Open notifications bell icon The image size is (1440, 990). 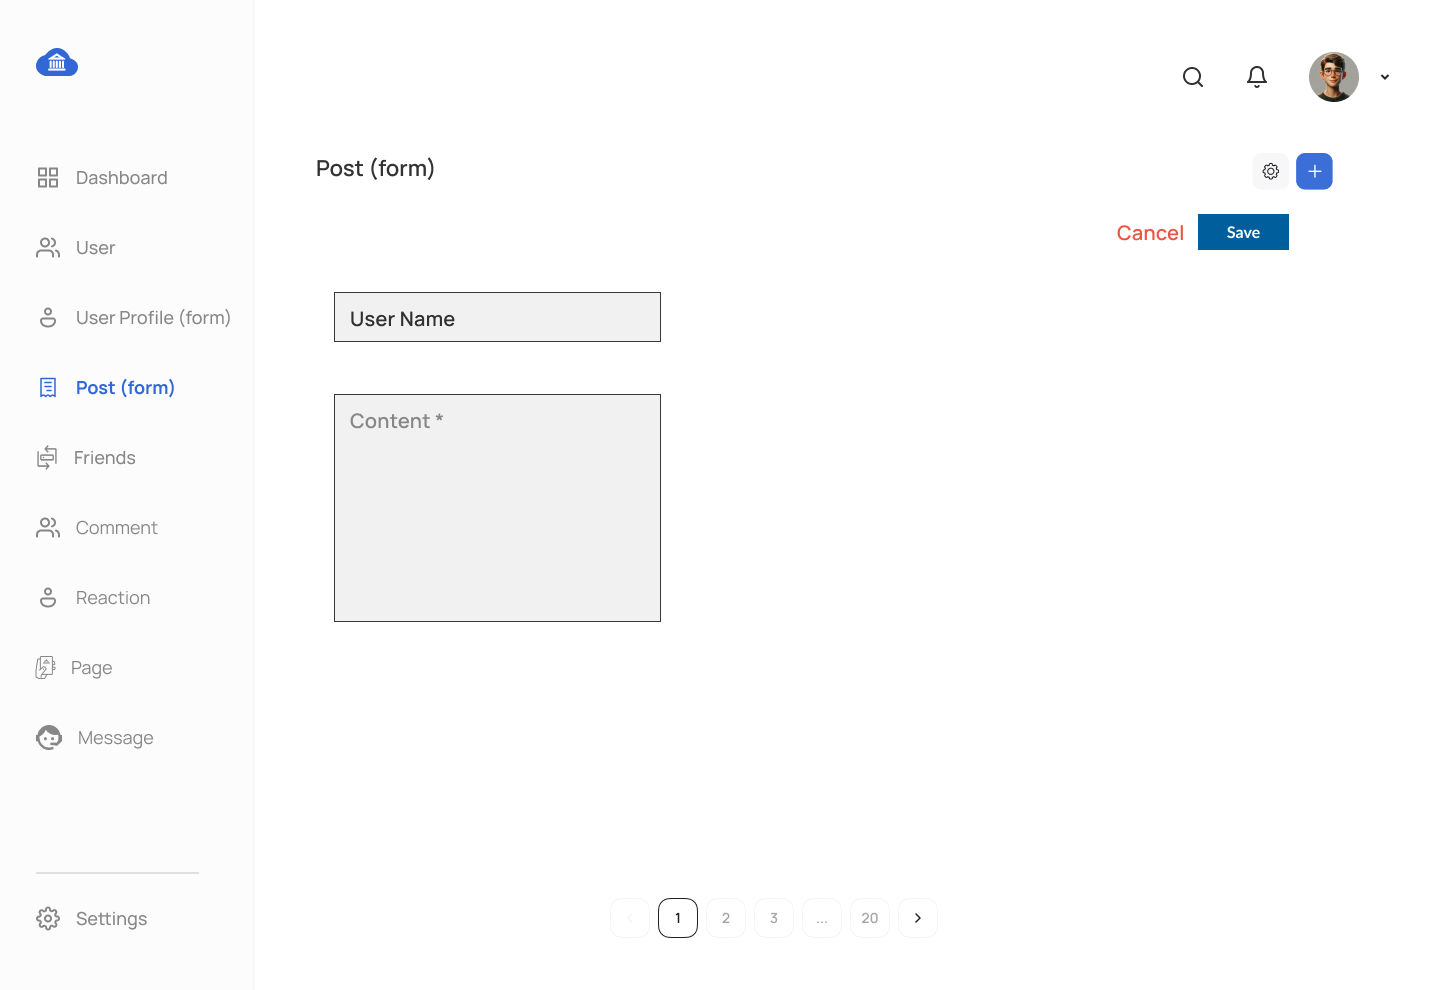1257,77
